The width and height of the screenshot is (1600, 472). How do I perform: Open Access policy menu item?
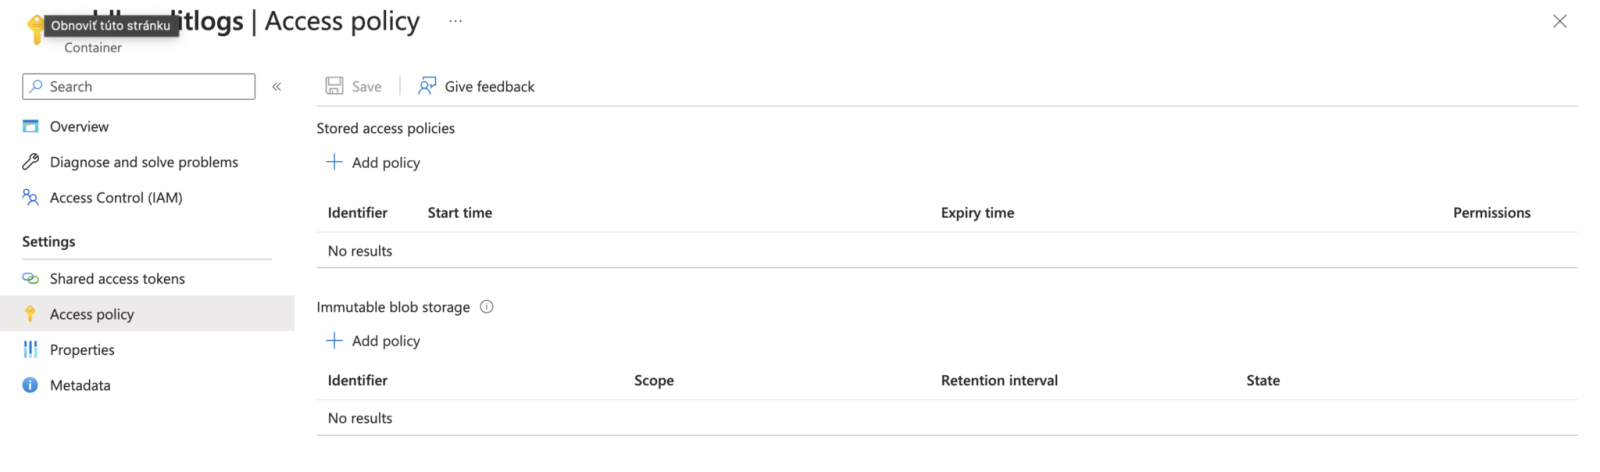pos(92,314)
